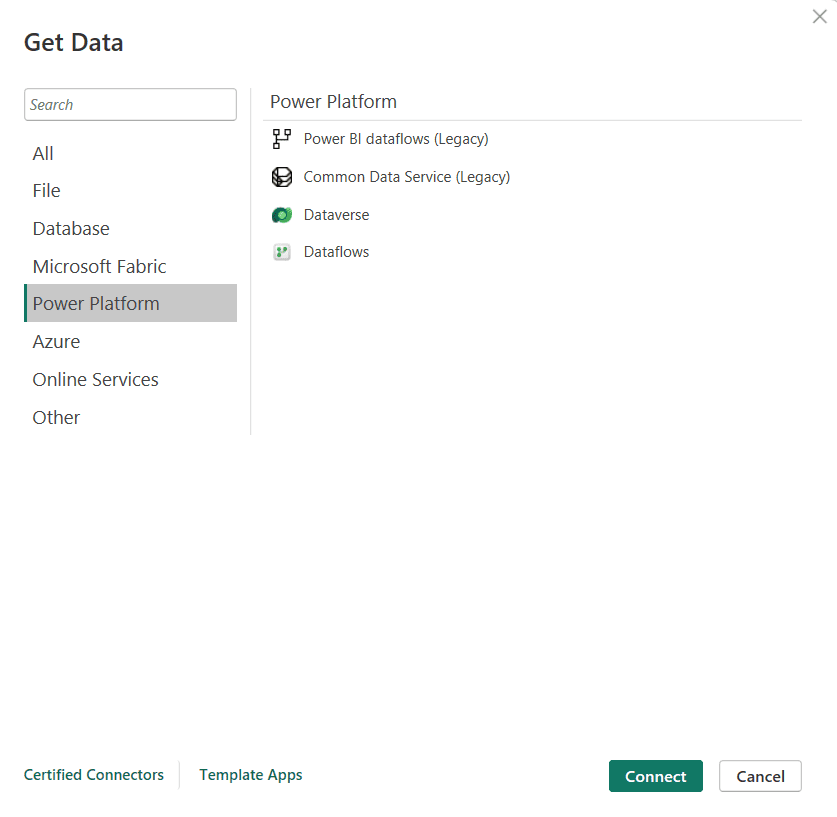This screenshot has height=817, width=837.
Task: Close the Get Data dialog with X
Action: [819, 17]
